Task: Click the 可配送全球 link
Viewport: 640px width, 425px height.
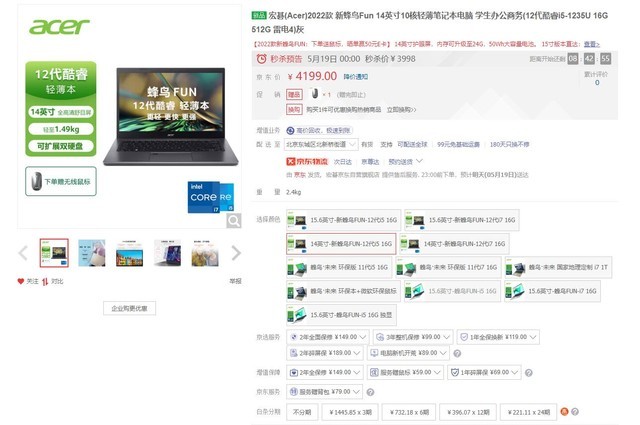Action: tap(412, 145)
